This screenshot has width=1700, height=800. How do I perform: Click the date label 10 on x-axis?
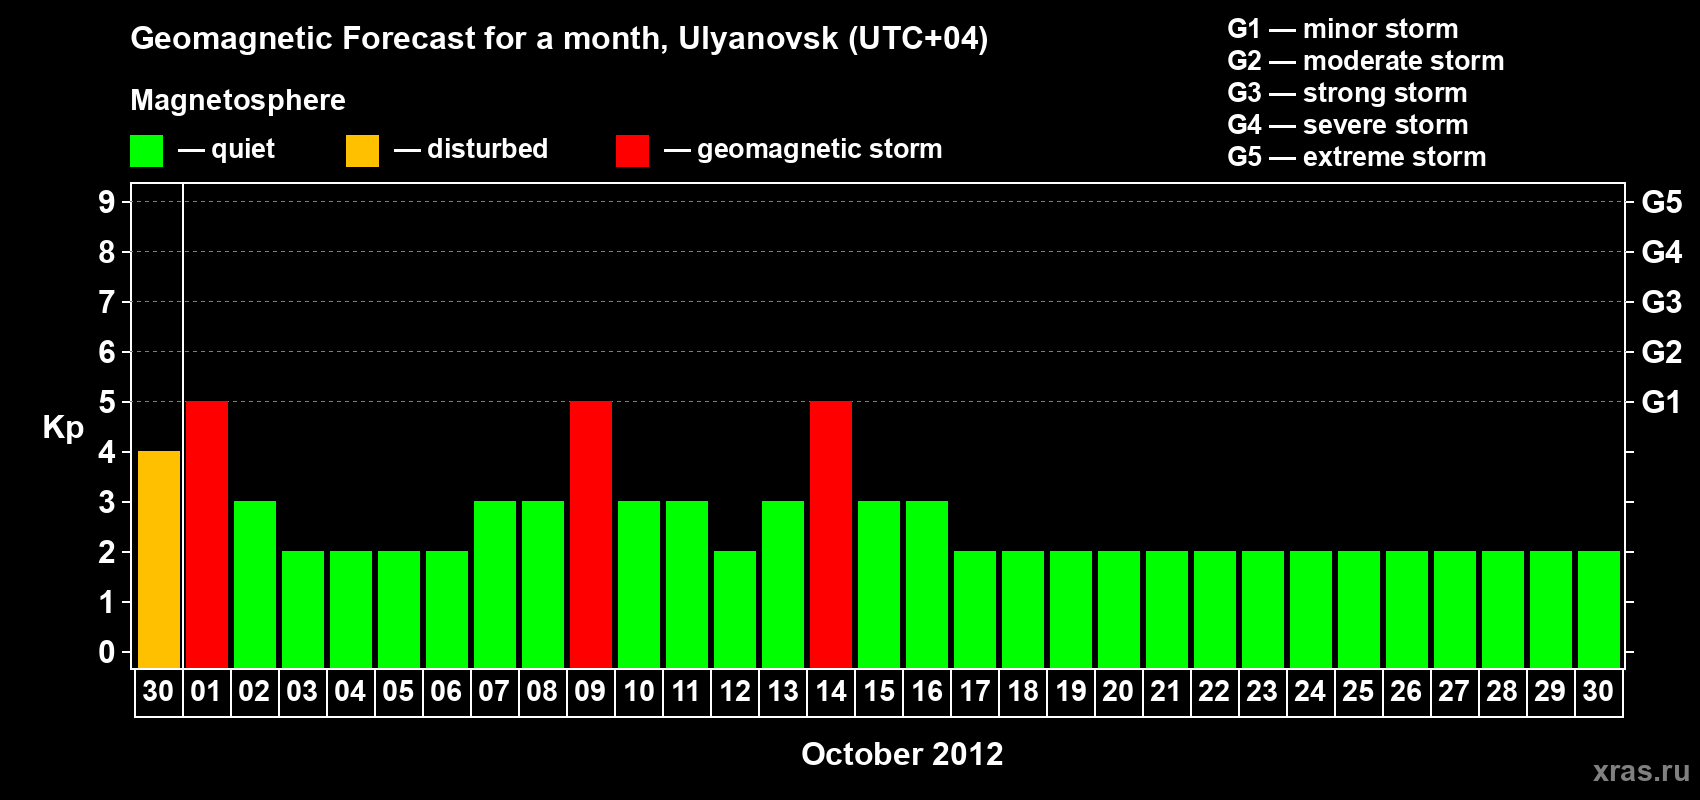click(638, 691)
